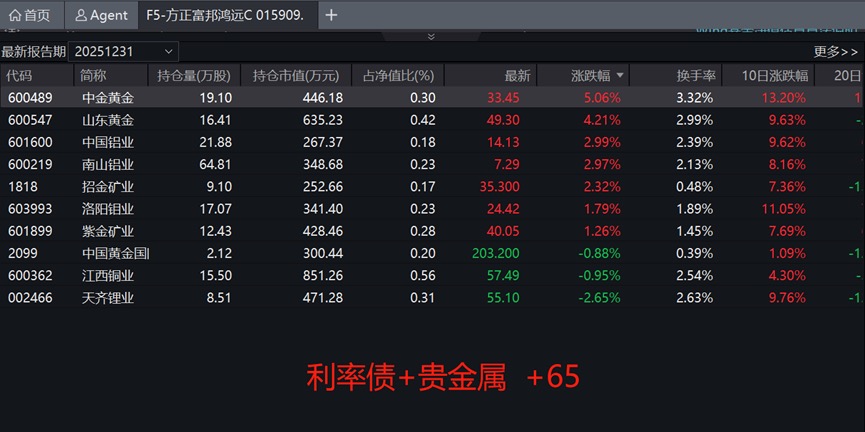Sort by 持仓市值(万元) column header
This screenshot has width=865, height=432.
point(296,76)
